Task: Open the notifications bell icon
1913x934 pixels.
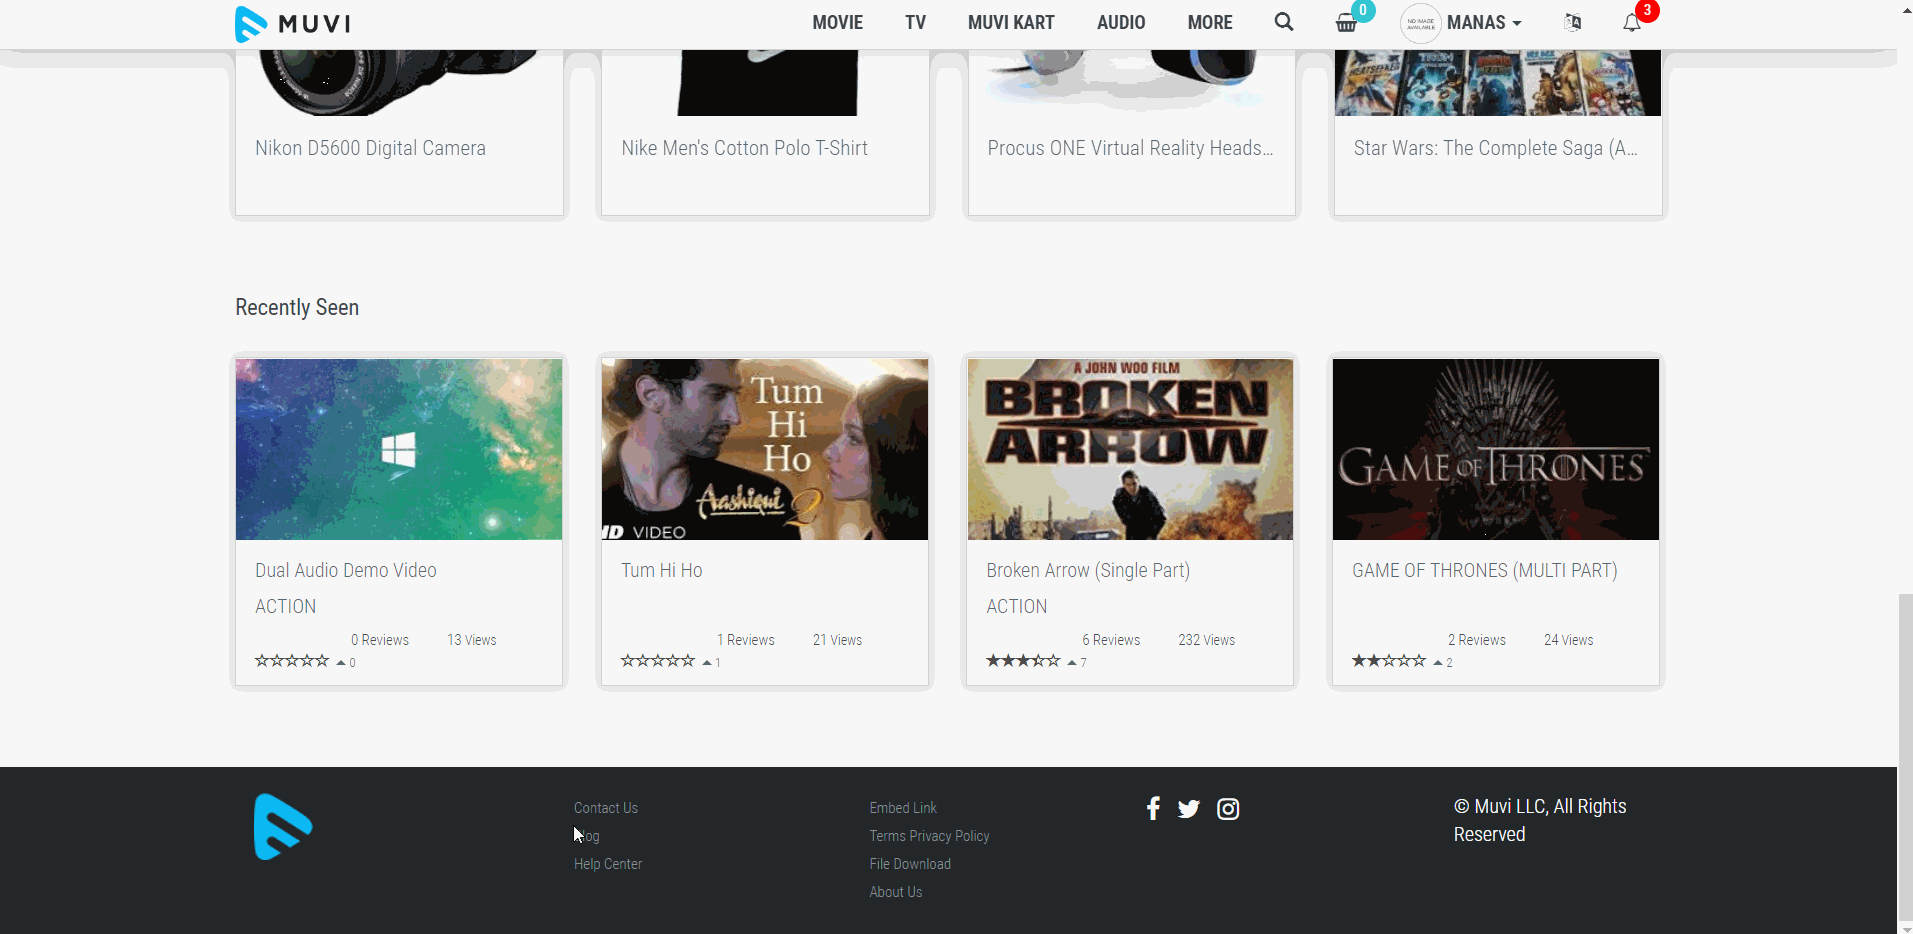Action: tap(1631, 23)
